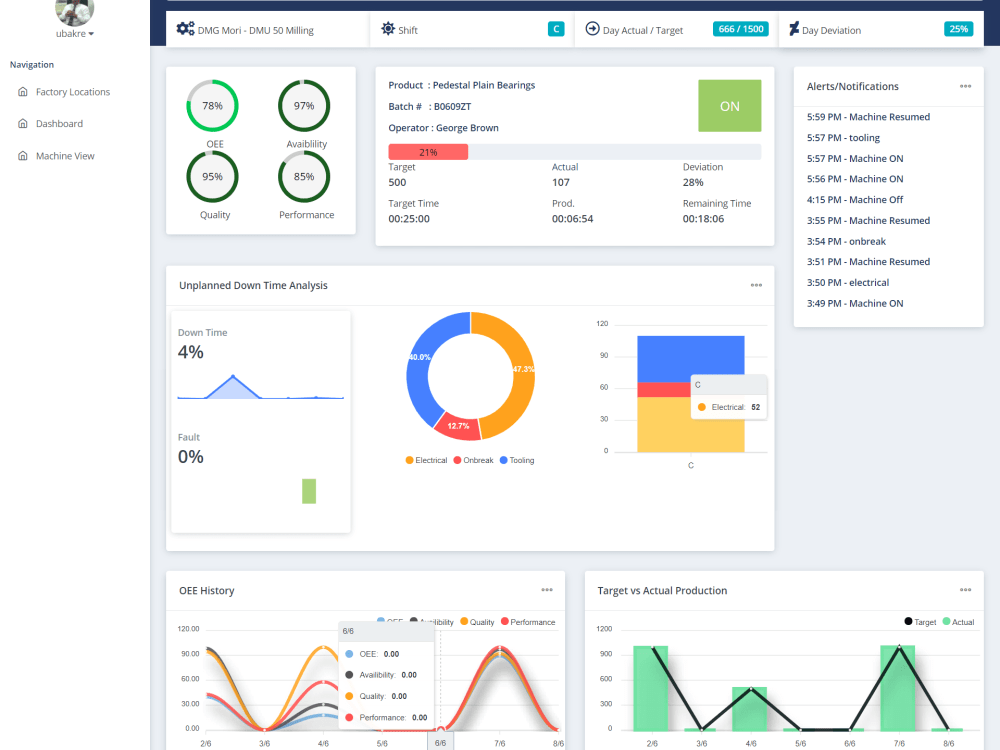Toggle Target series in production legend
1000x750 pixels.
920,622
